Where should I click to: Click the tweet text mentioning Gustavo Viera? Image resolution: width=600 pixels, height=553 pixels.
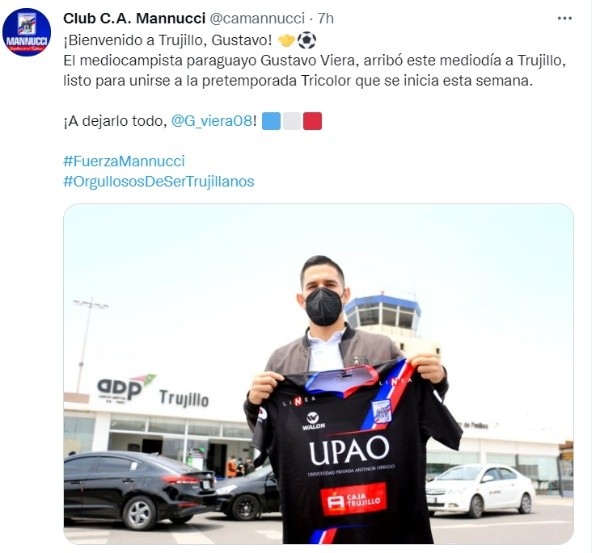[x=315, y=71]
